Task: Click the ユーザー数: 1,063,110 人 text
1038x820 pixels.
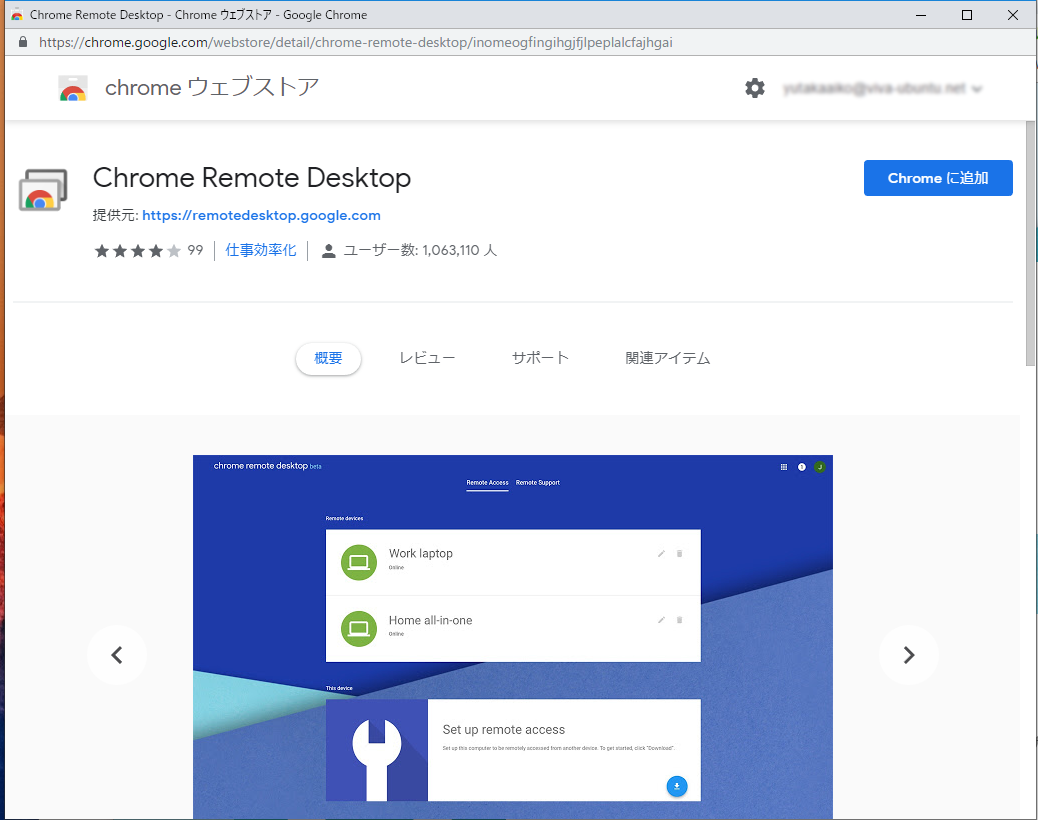Action: [420, 251]
